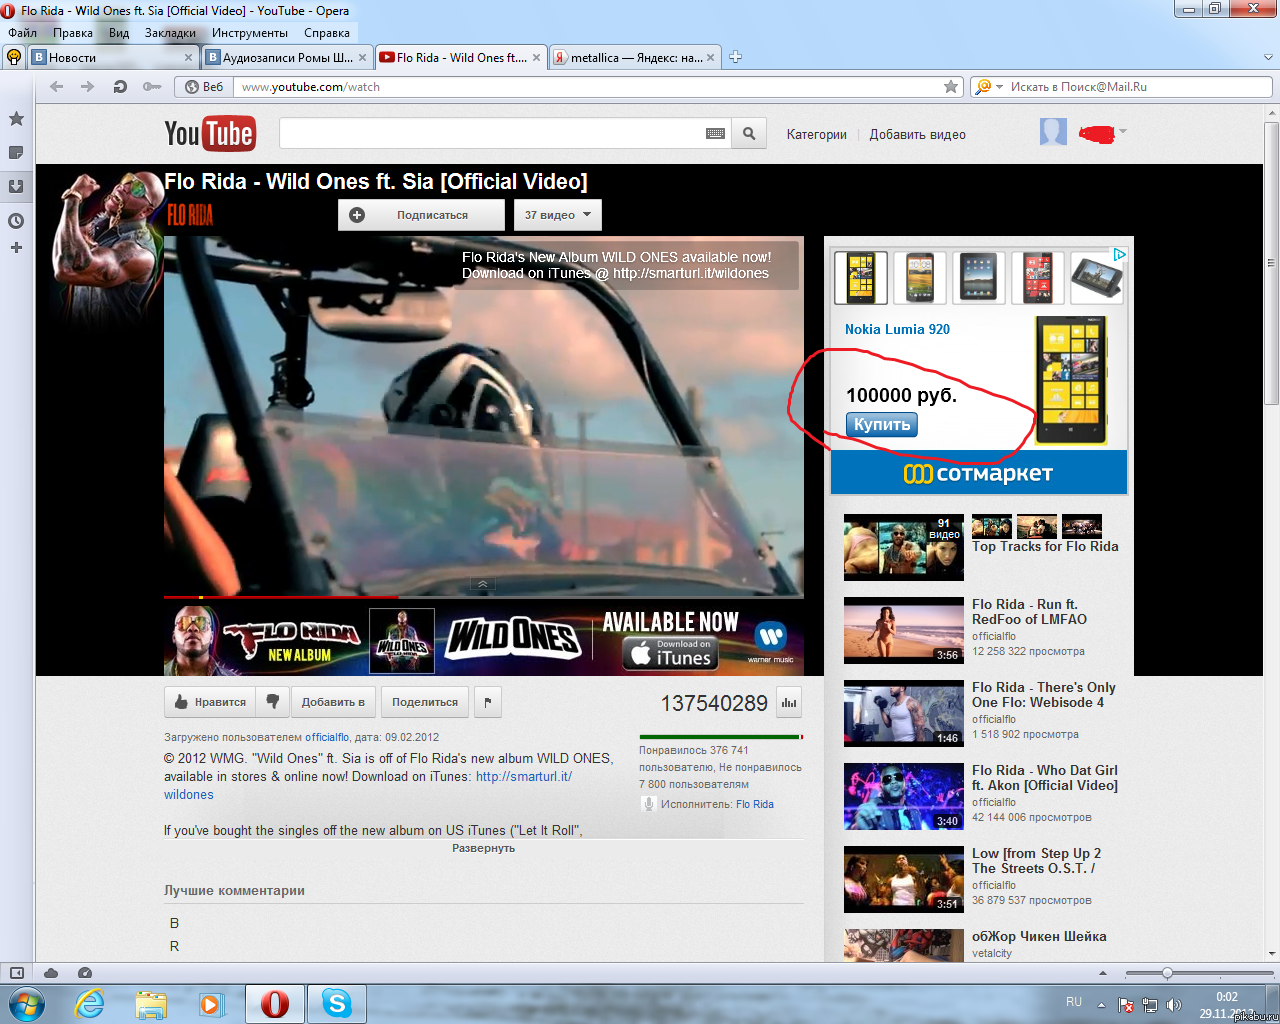
Task: Open the Инструменты menu
Action: tap(250, 33)
